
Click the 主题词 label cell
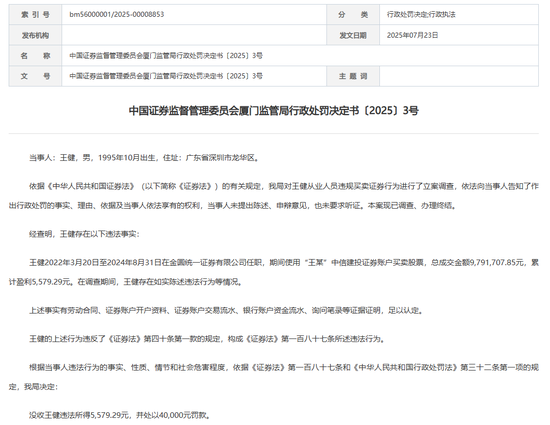point(353,76)
